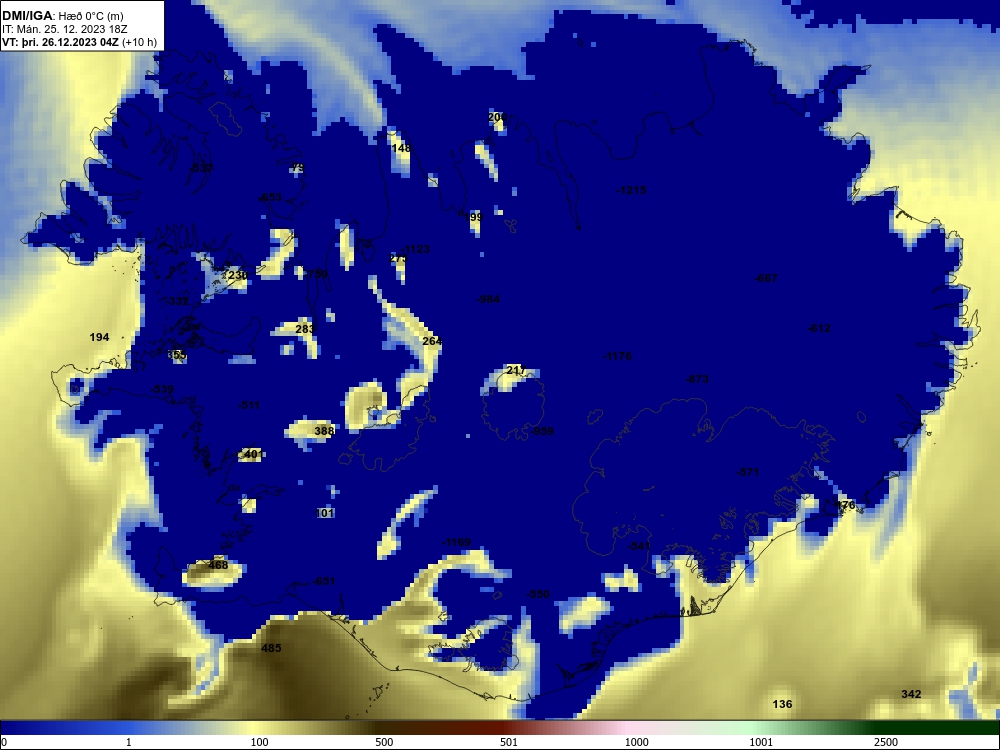This screenshot has height=750, width=1000.
Task: Click the legend tick label "2500"
Action: [x=886, y=742]
